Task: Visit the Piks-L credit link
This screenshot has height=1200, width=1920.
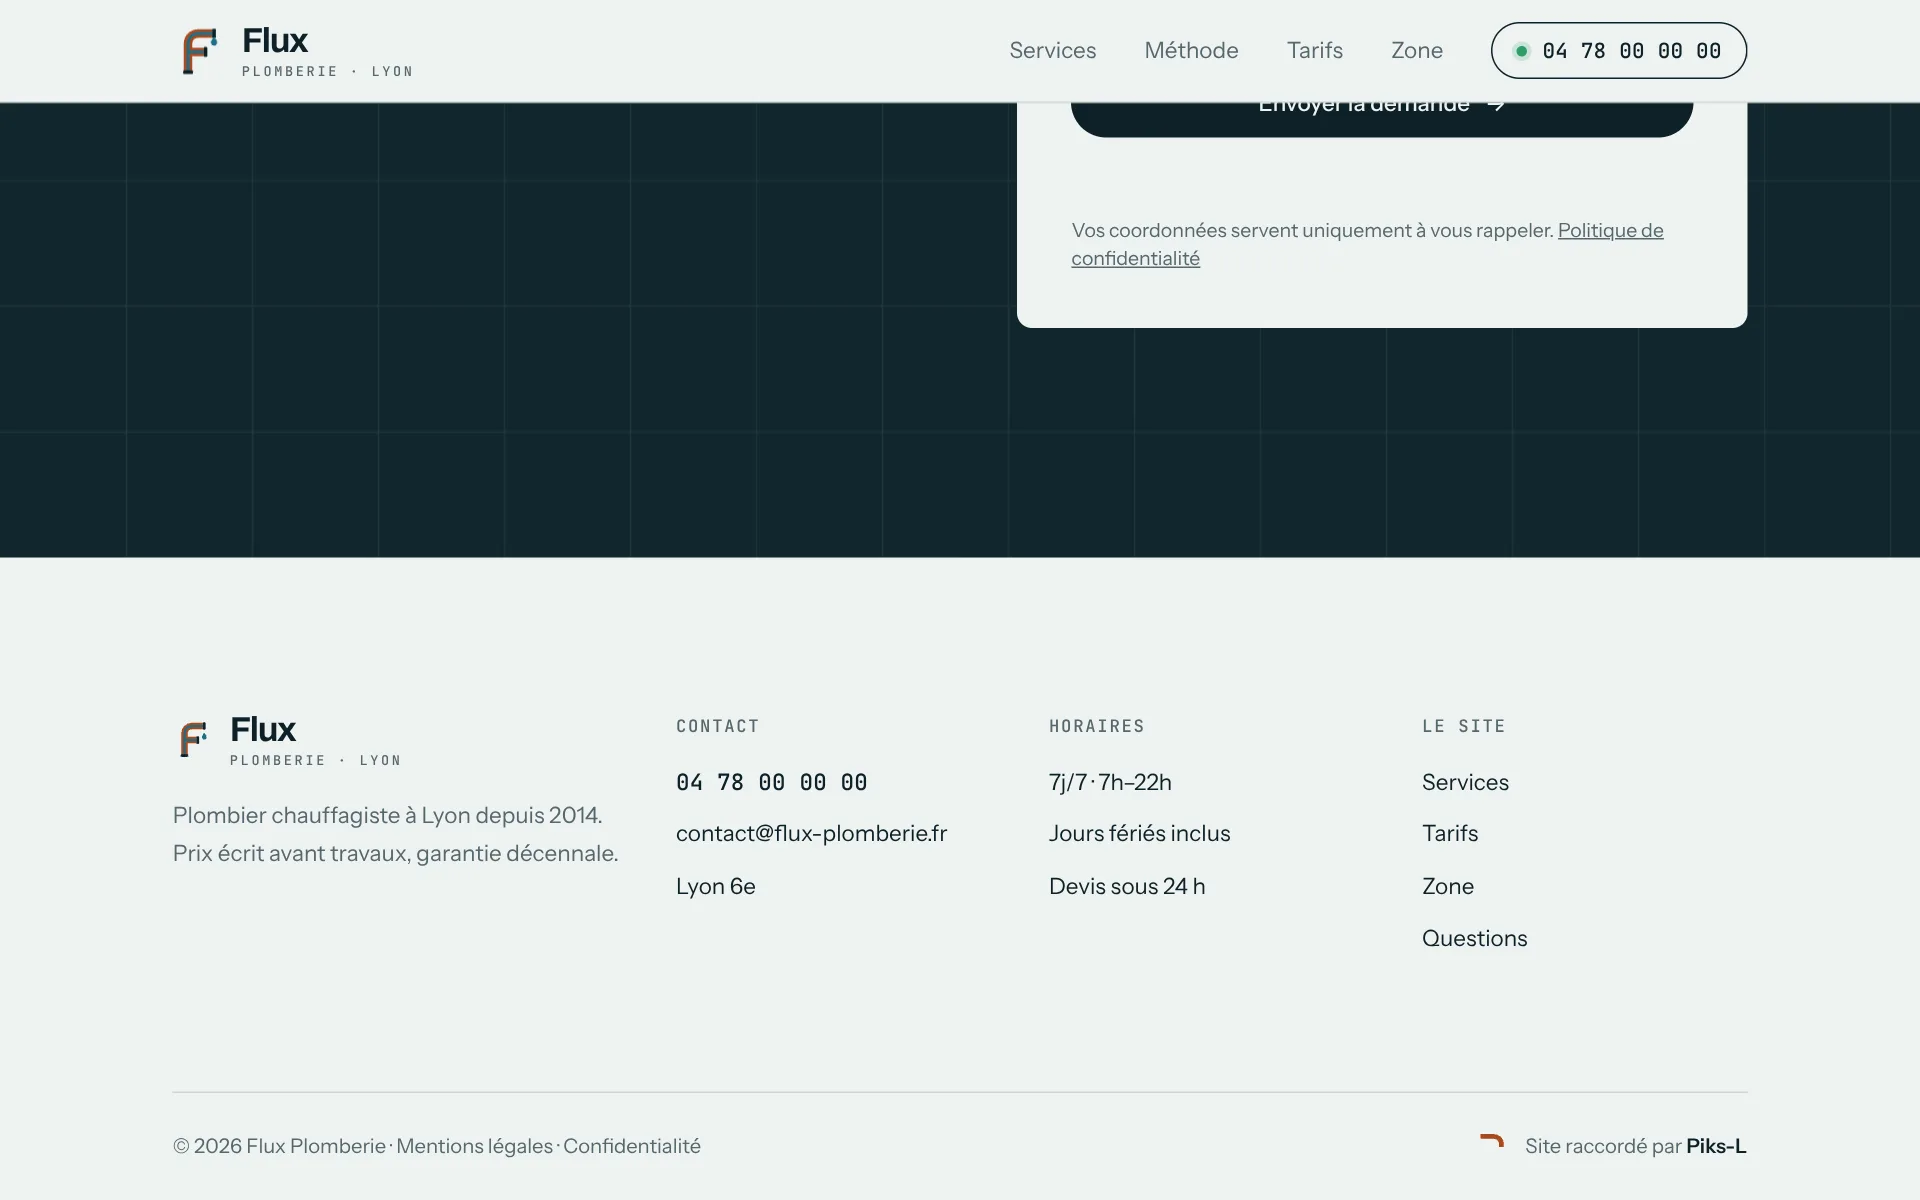Action: point(1716,1146)
